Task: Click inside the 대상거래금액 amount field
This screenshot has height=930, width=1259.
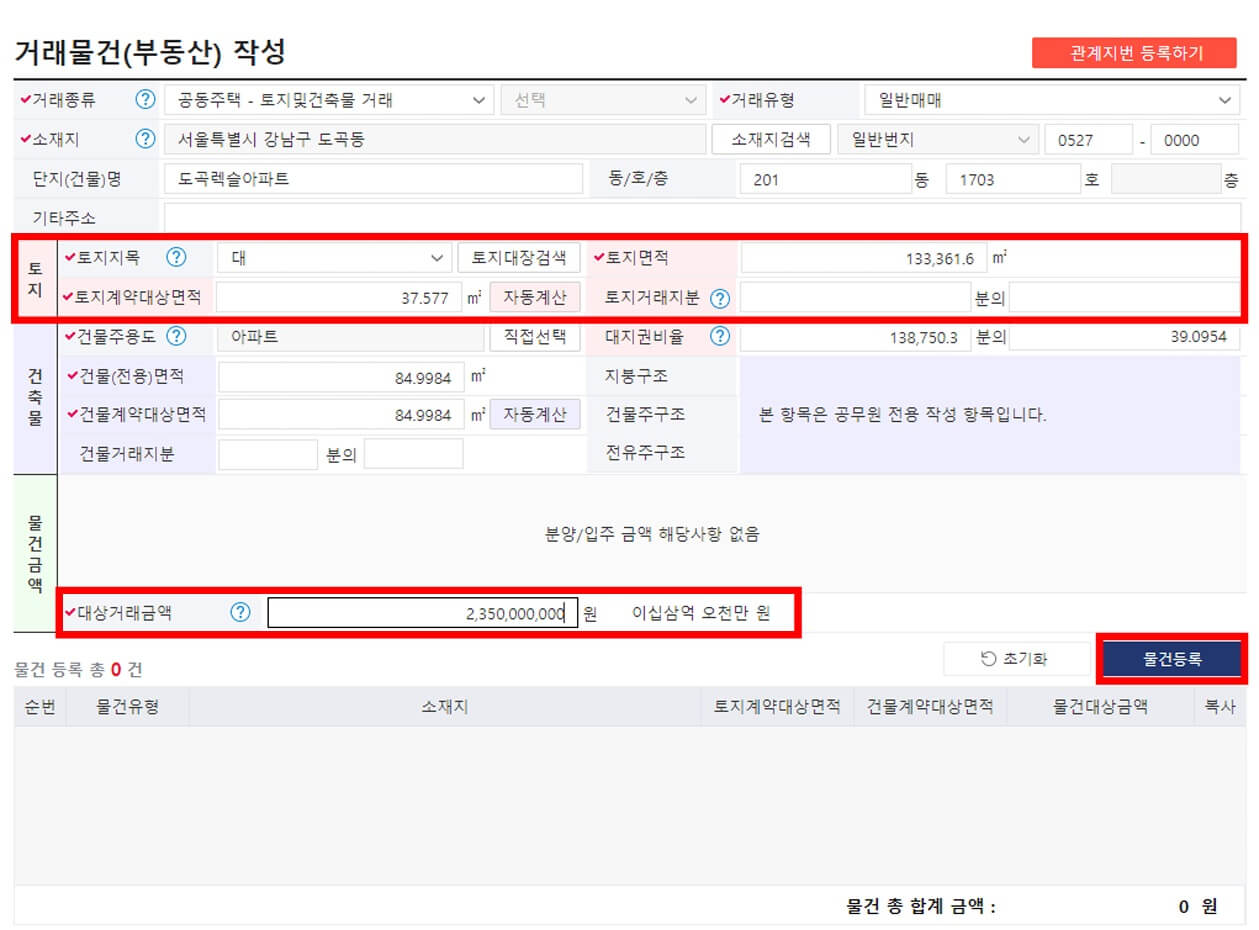Action: [420, 613]
